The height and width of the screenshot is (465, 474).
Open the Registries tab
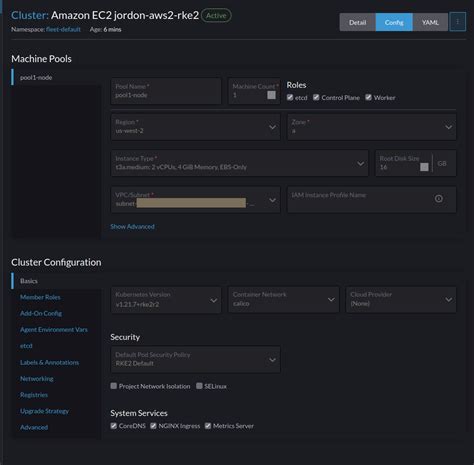[34, 395]
